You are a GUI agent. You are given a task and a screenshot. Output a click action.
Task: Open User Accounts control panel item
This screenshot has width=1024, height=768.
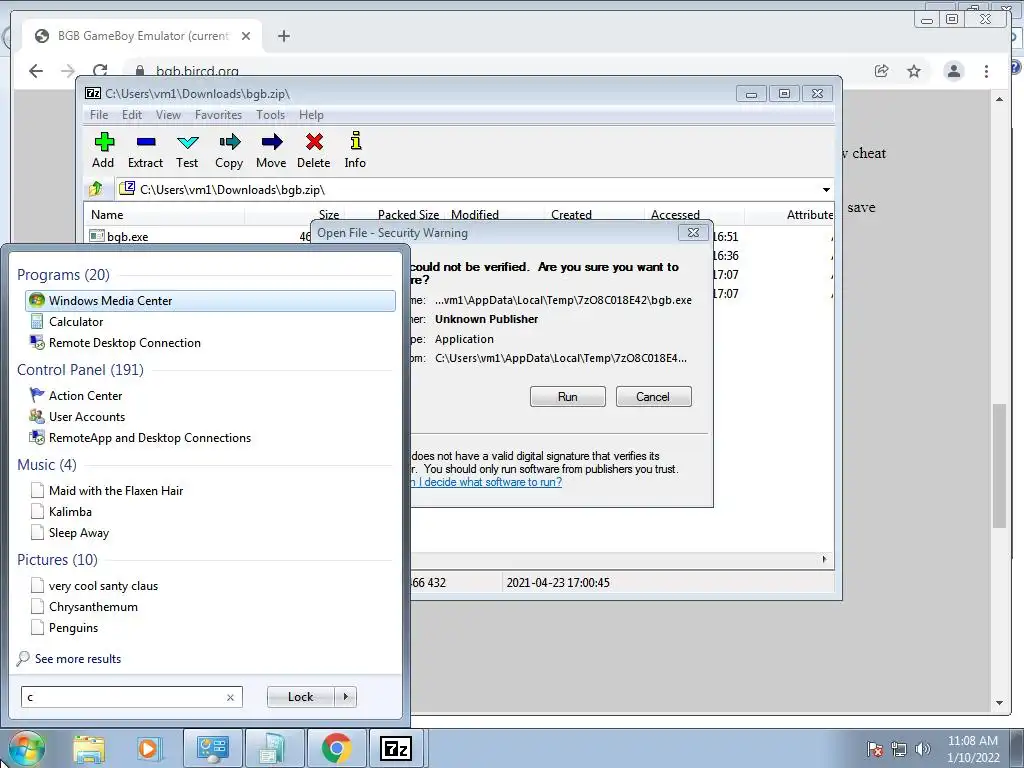click(x=86, y=416)
